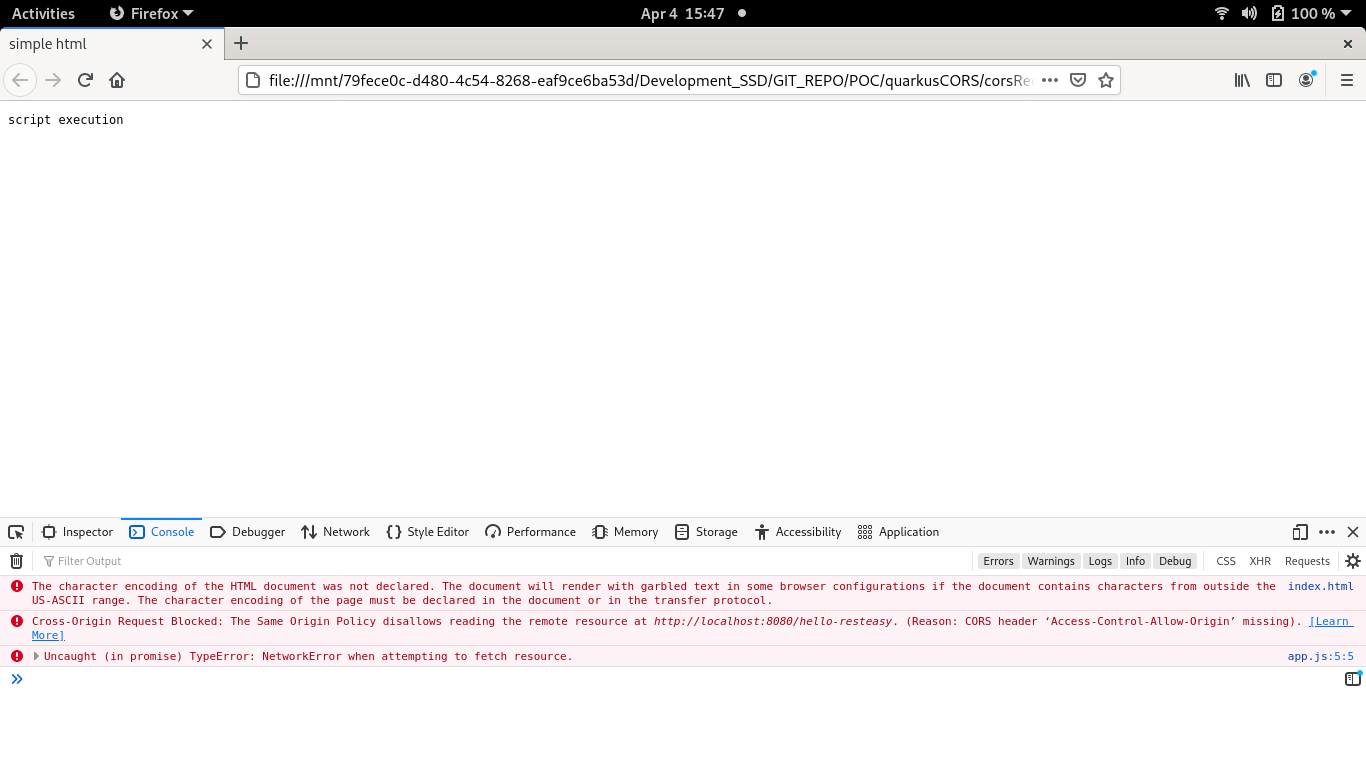
Task: Close the 'simple html' tab
Action: coord(207,44)
